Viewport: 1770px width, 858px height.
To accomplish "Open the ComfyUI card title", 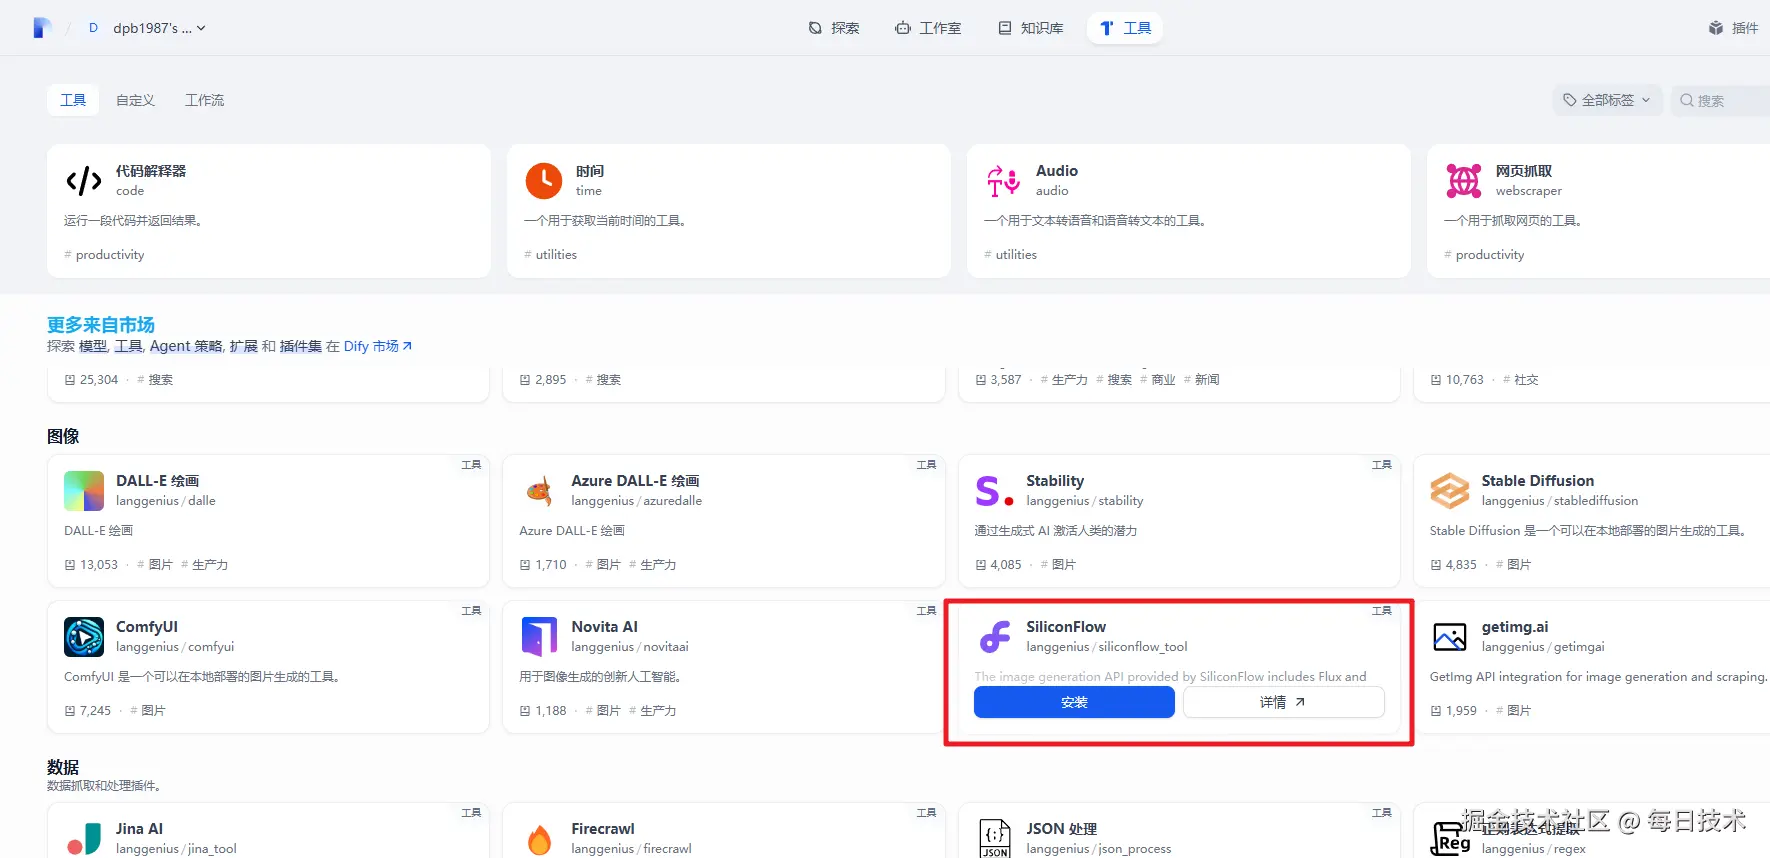I will [147, 627].
